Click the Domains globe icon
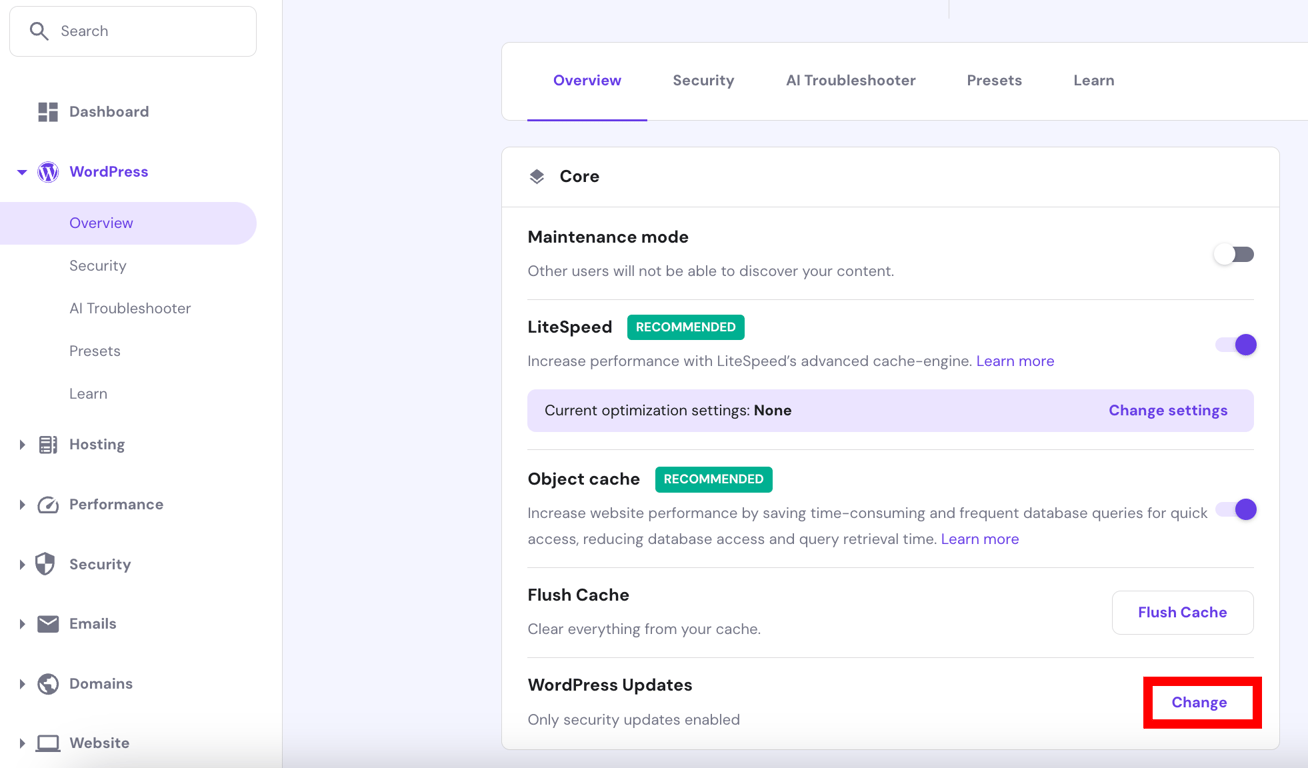Screen dimensions: 1308x768 [47, 683]
